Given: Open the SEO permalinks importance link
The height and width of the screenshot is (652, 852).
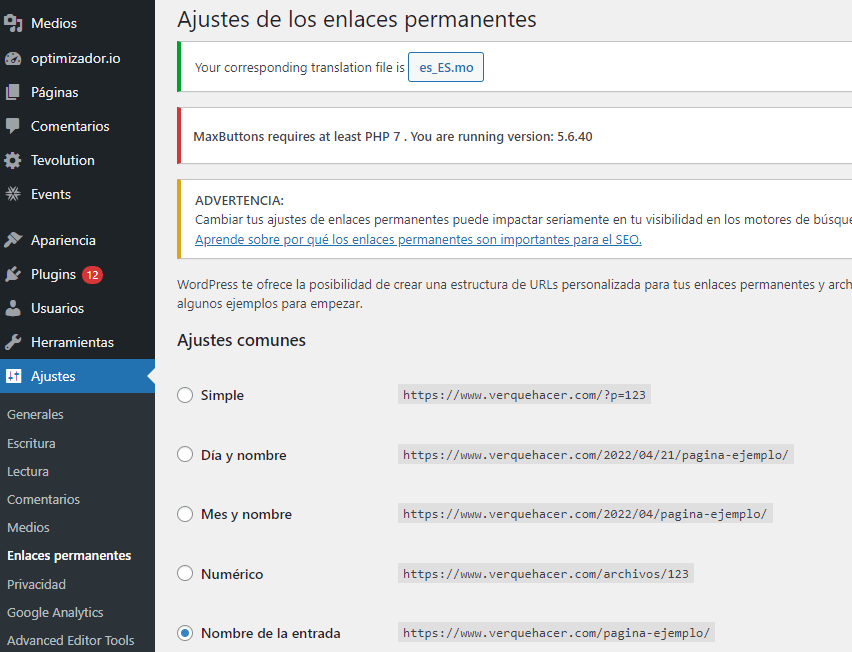Looking at the screenshot, I should coord(418,240).
